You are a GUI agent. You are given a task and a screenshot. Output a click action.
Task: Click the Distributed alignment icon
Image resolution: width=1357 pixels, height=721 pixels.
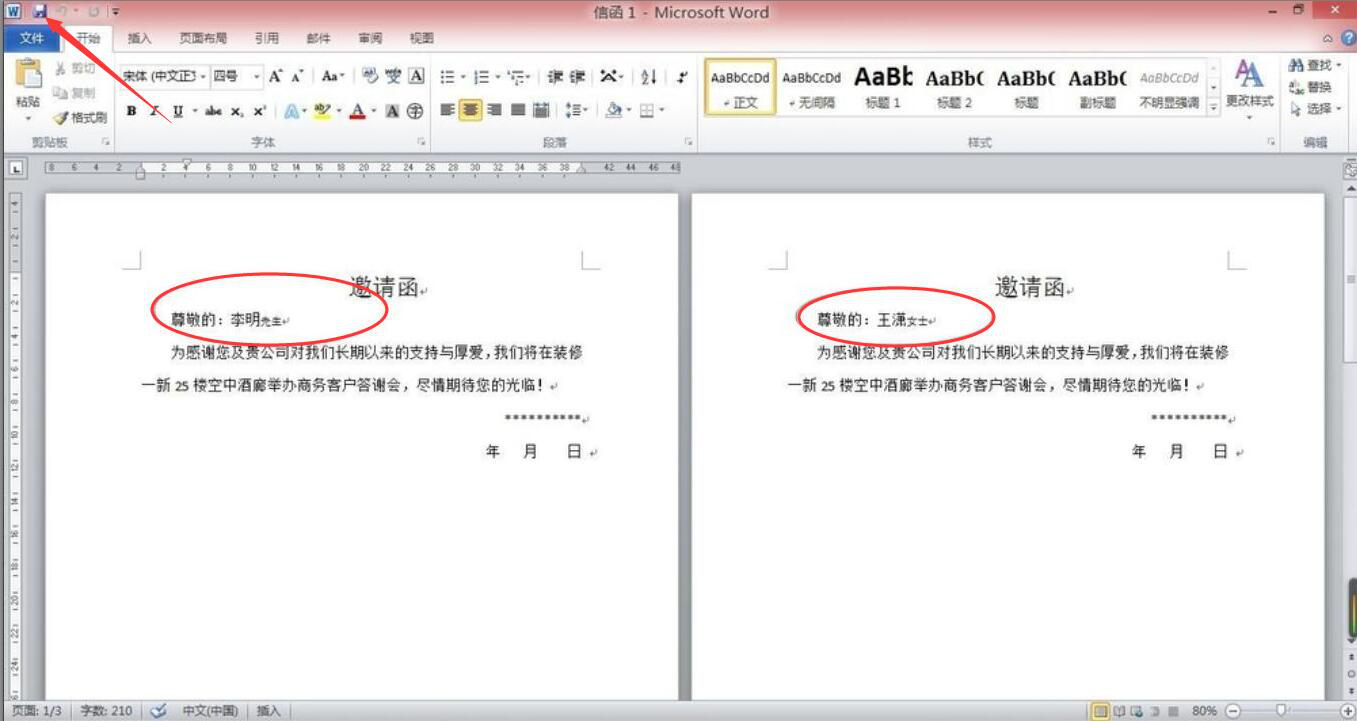tap(541, 110)
